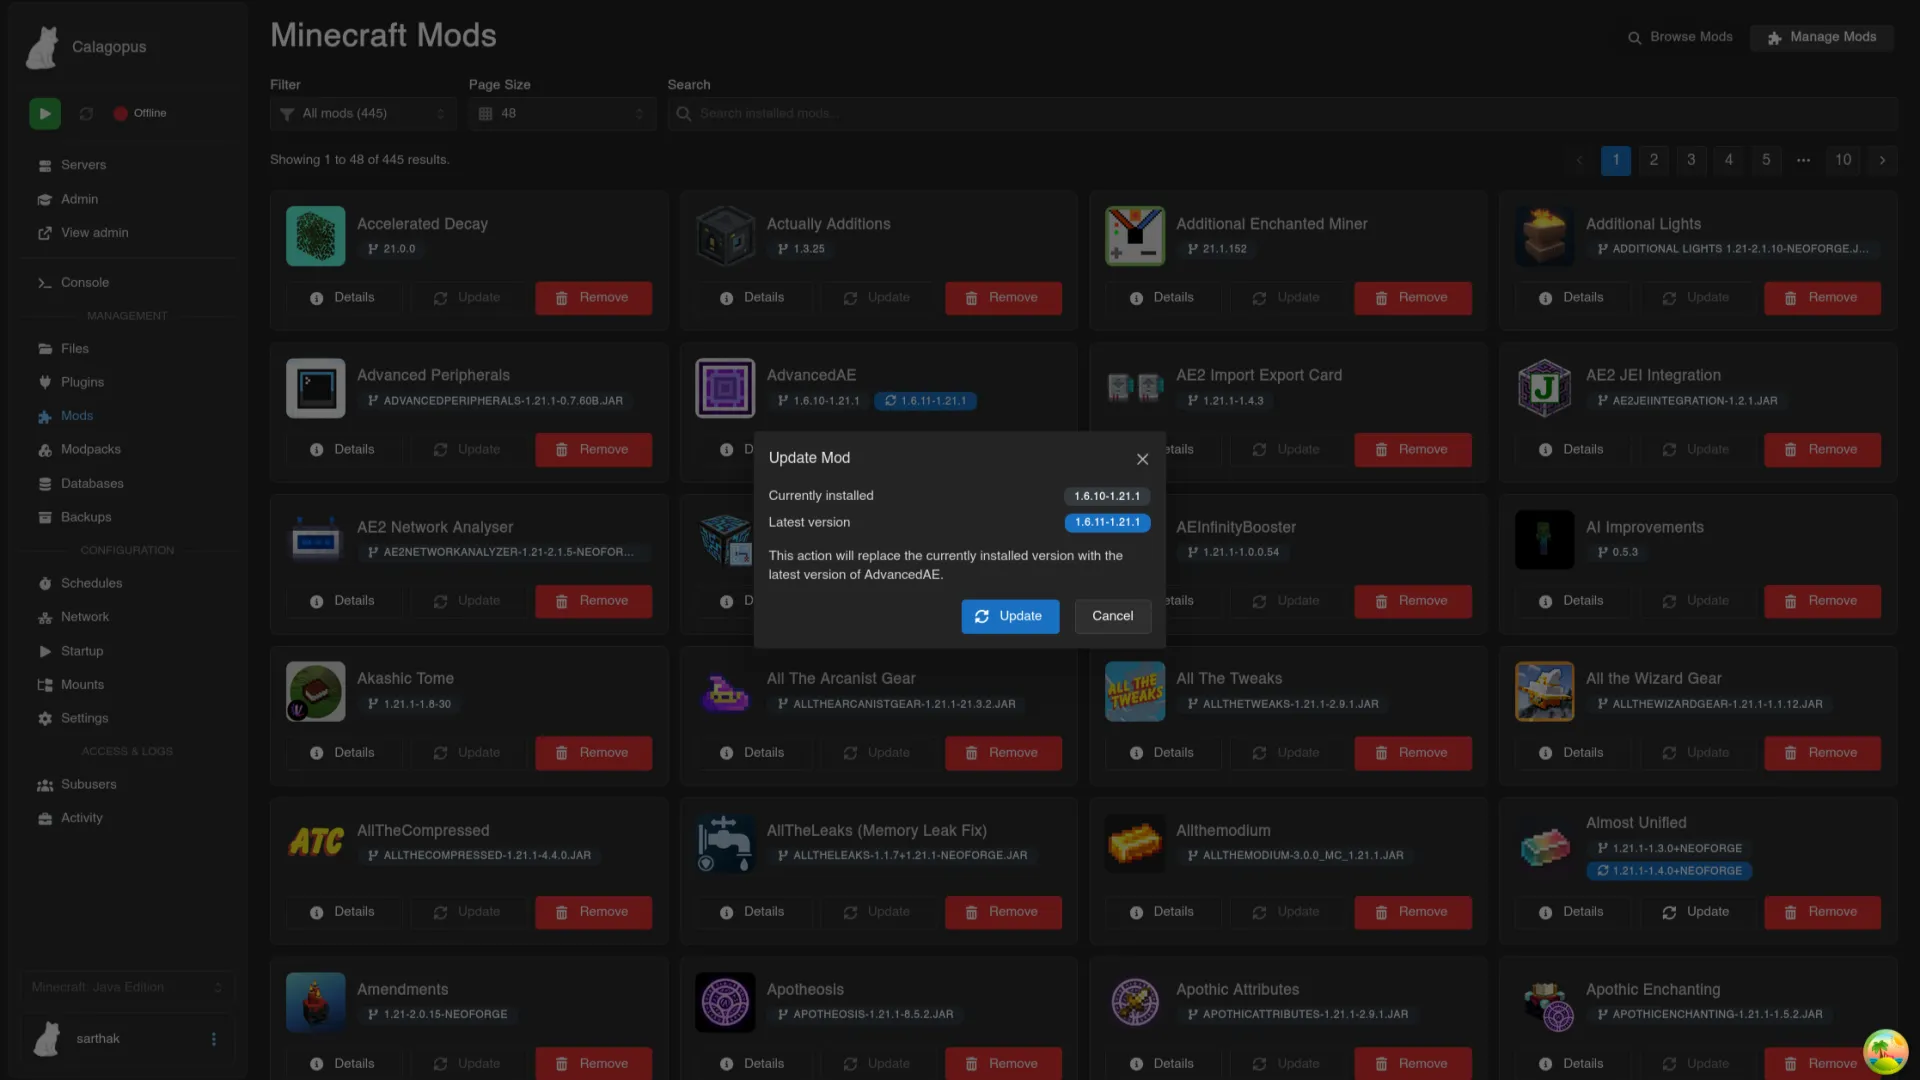
Task: Click the green server start play icon
Action: point(44,114)
